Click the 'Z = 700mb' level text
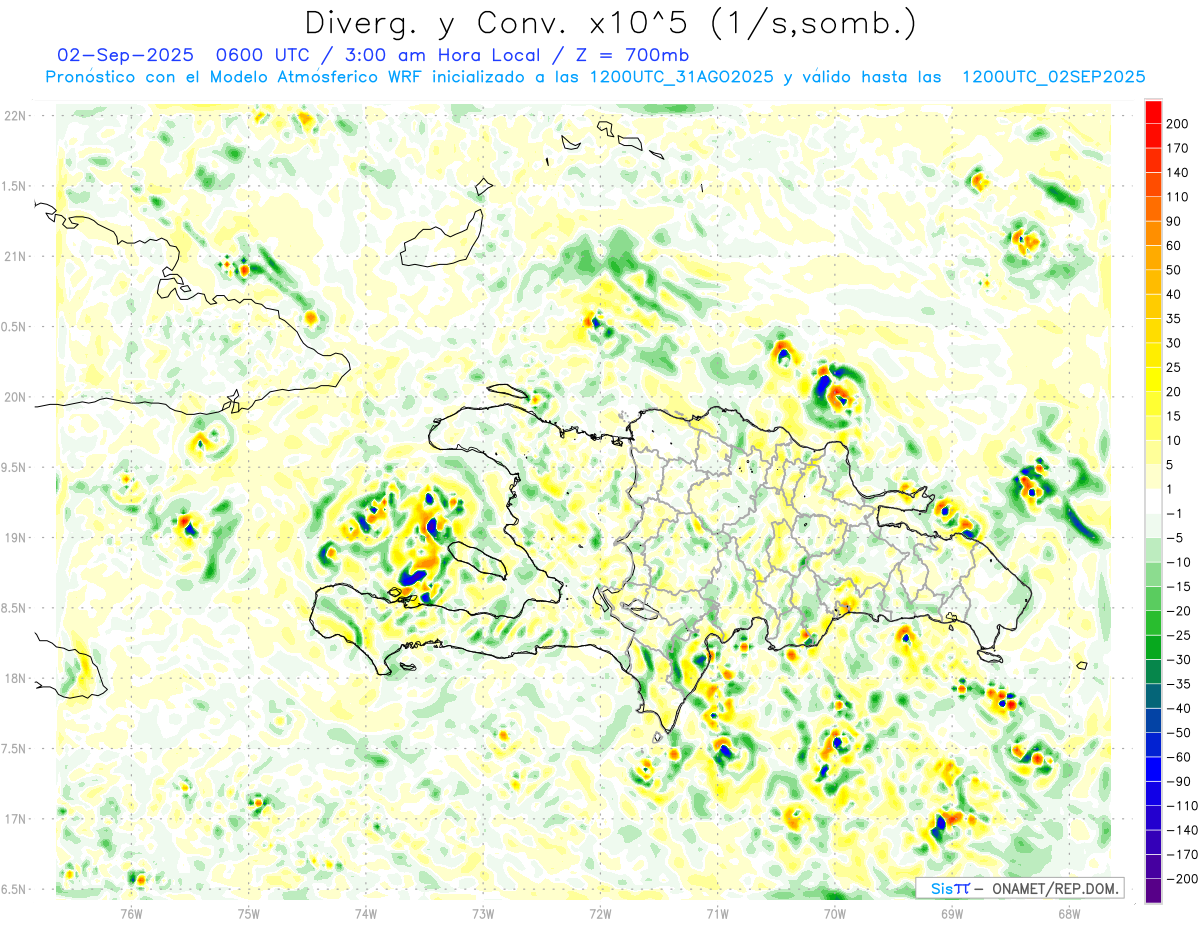Image resolution: width=1200 pixels, height=927 pixels. coord(632,55)
